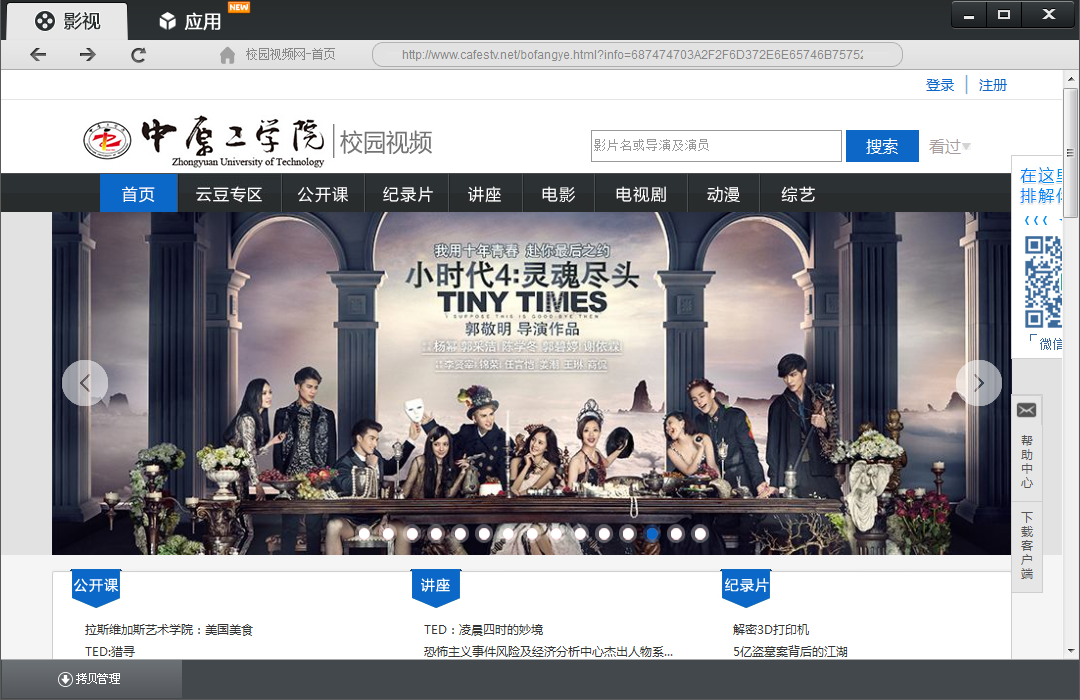Image resolution: width=1080 pixels, height=700 pixels.
Task: Go forward with the right arrow icon
Action: click(87, 54)
